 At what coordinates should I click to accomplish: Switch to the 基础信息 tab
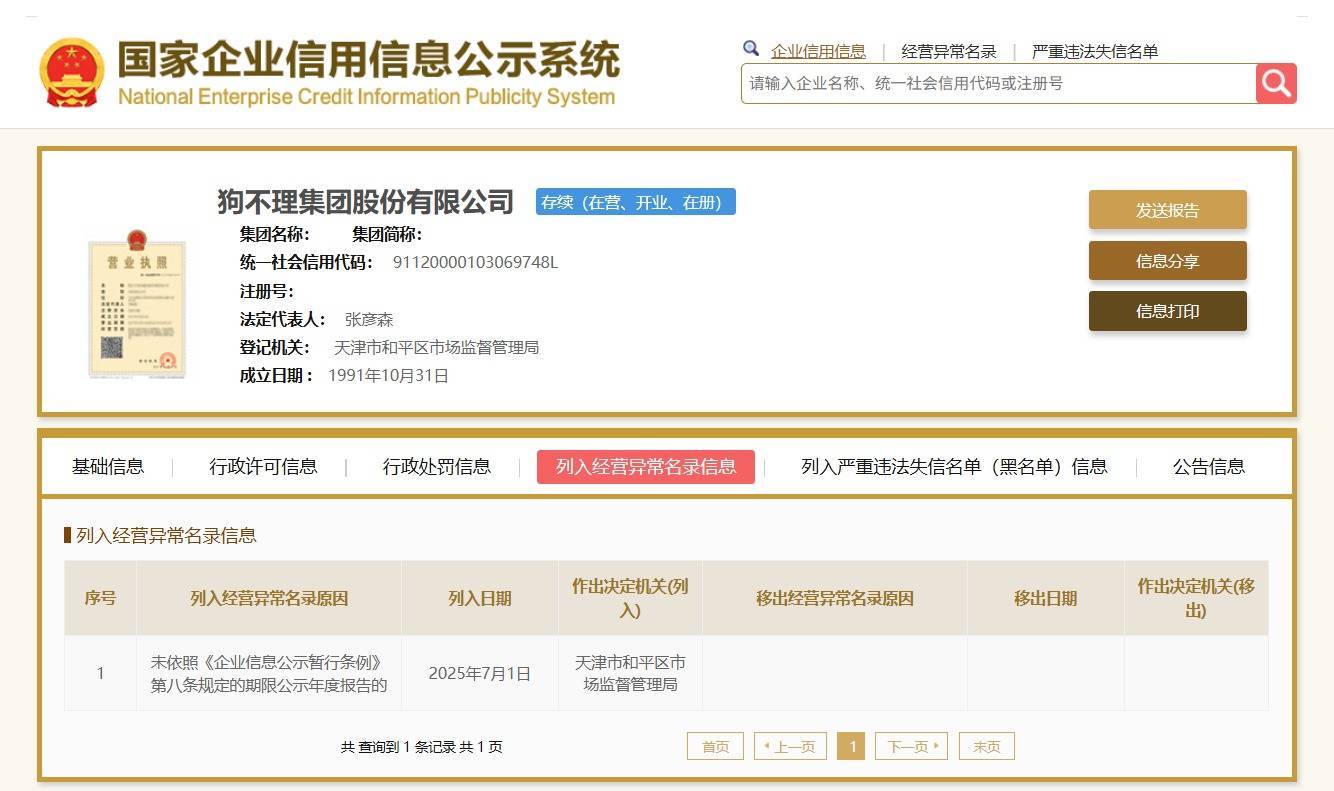pyautogui.click(x=107, y=466)
